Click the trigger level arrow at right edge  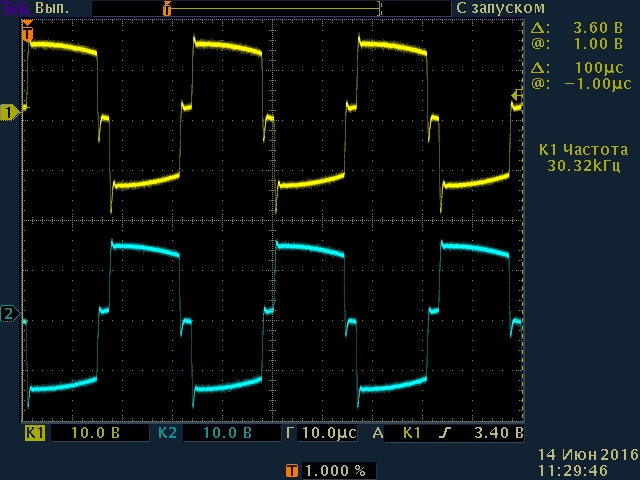tap(516, 96)
